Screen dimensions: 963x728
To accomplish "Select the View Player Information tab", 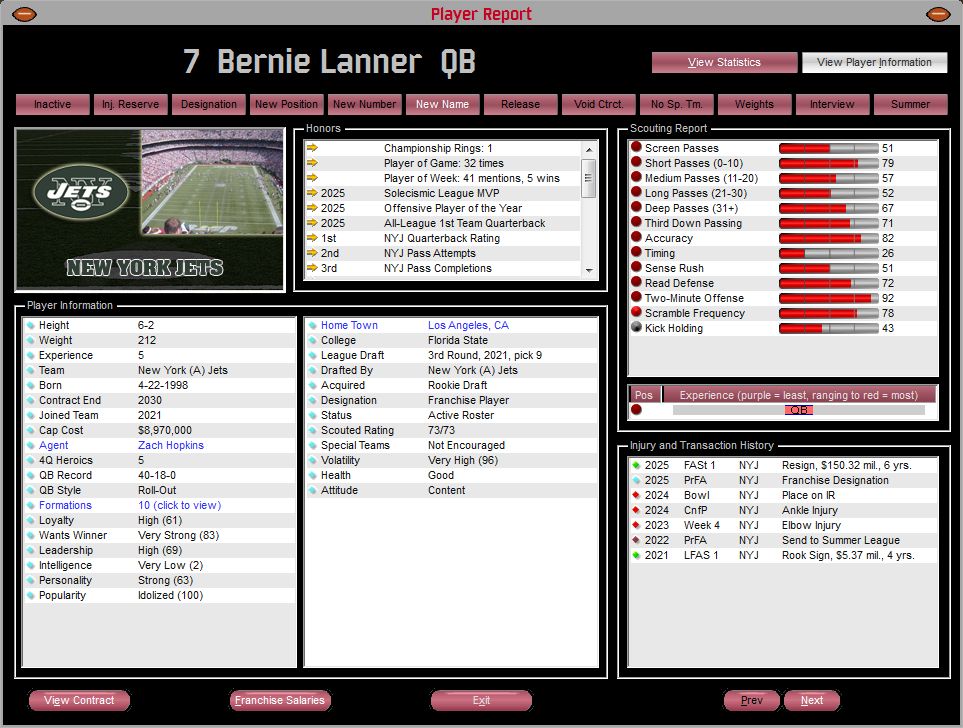I will point(874,62).
